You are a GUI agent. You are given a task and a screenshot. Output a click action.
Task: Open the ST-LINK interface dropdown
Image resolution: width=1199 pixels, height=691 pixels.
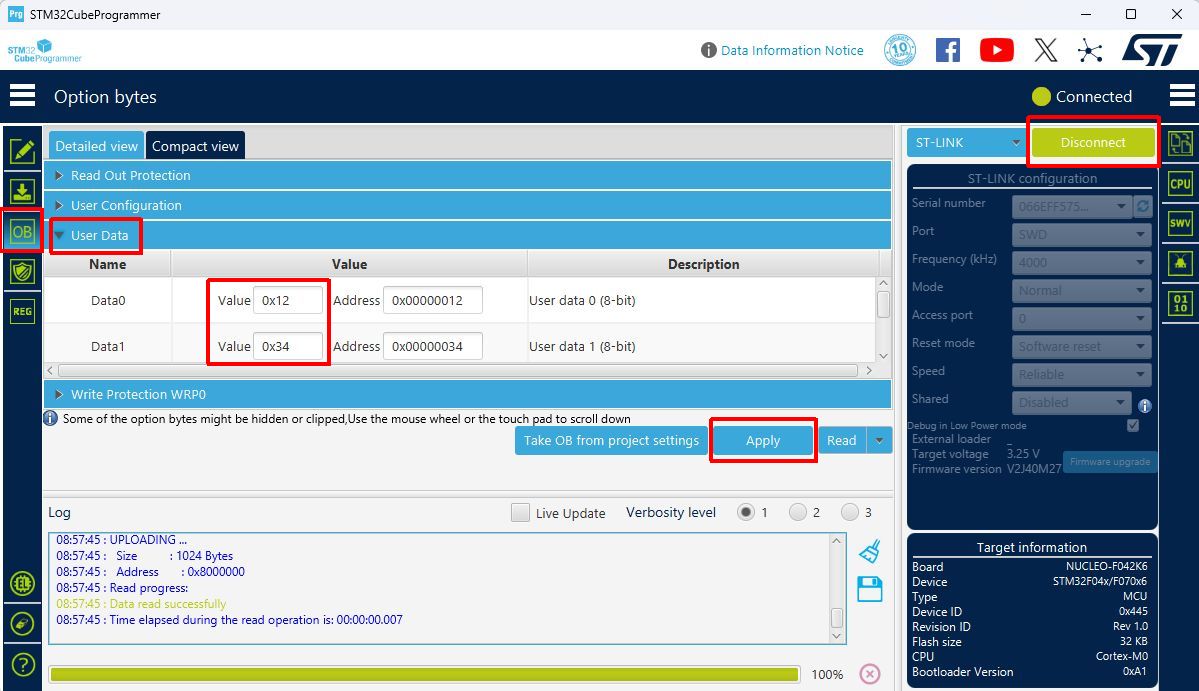(966, 142)
